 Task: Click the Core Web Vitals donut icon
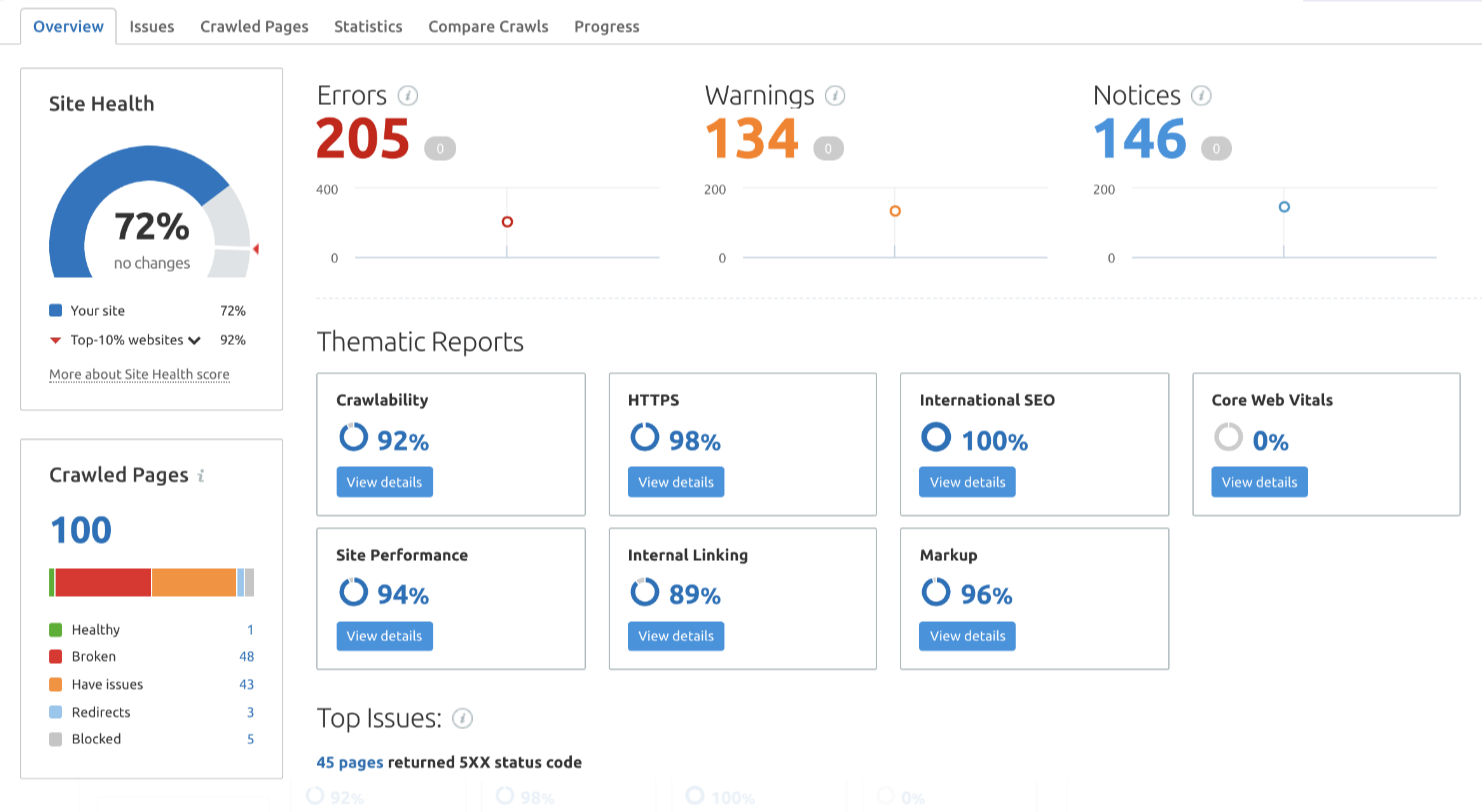[x=1227, y=438]
